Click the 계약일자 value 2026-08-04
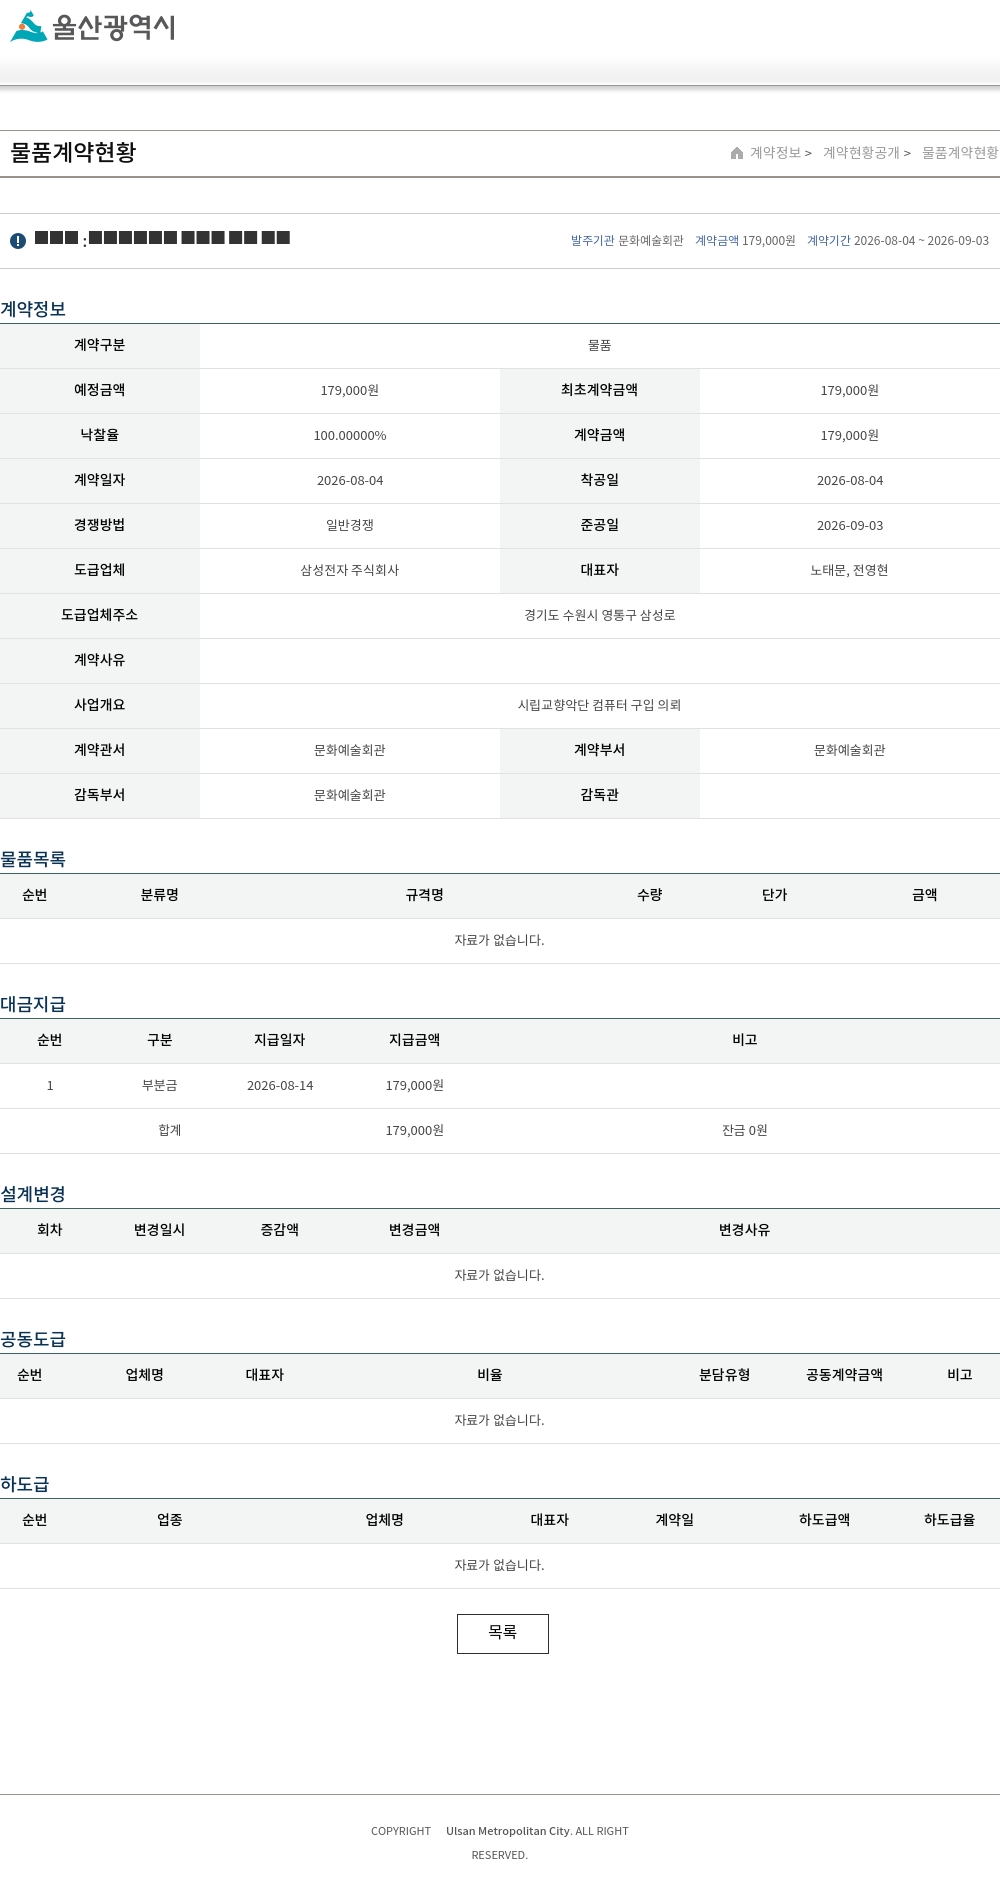The width and height of the screenshot is (1000, 1895). tap(350, 481)
